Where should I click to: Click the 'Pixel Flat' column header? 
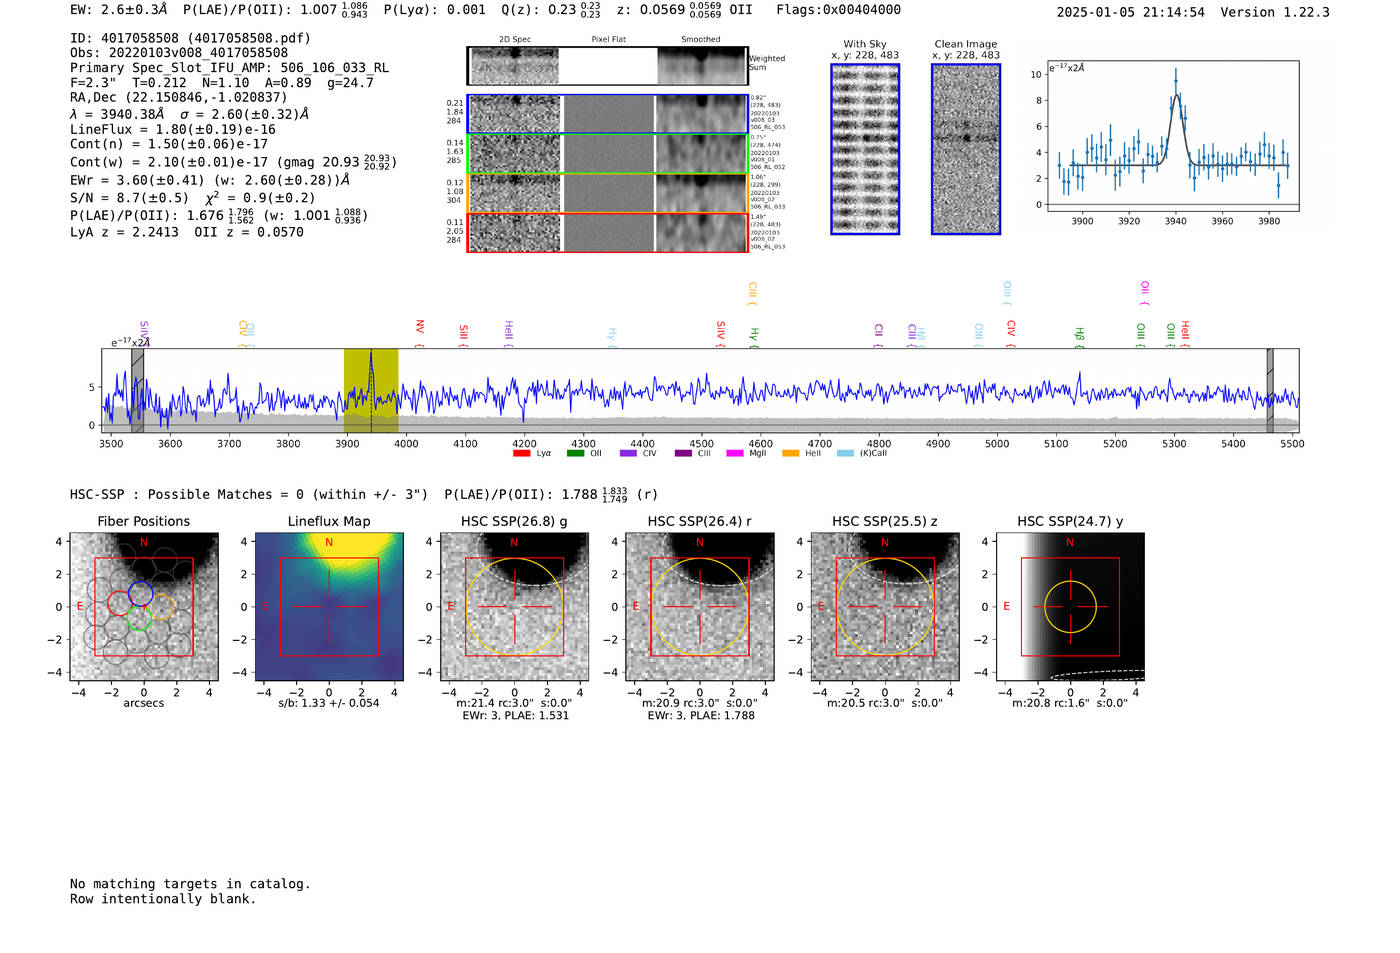click(x=608, y=40)
